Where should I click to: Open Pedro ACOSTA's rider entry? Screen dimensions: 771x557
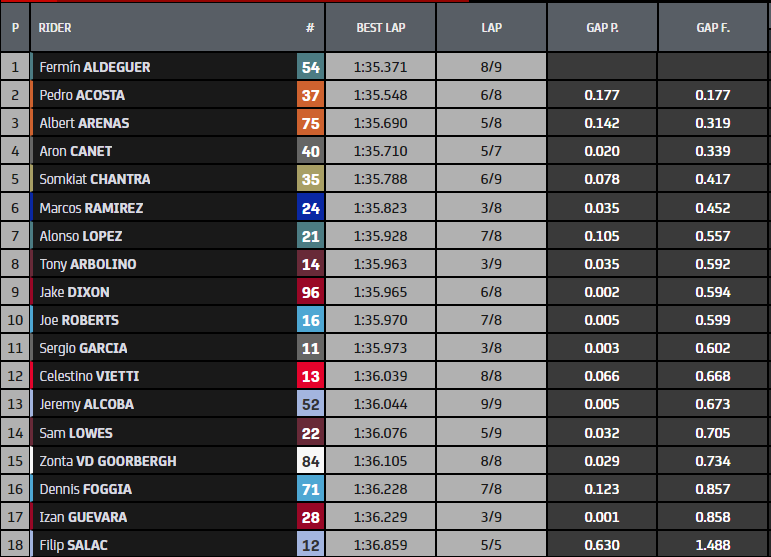pyautogui.click(x=82, y=95)
